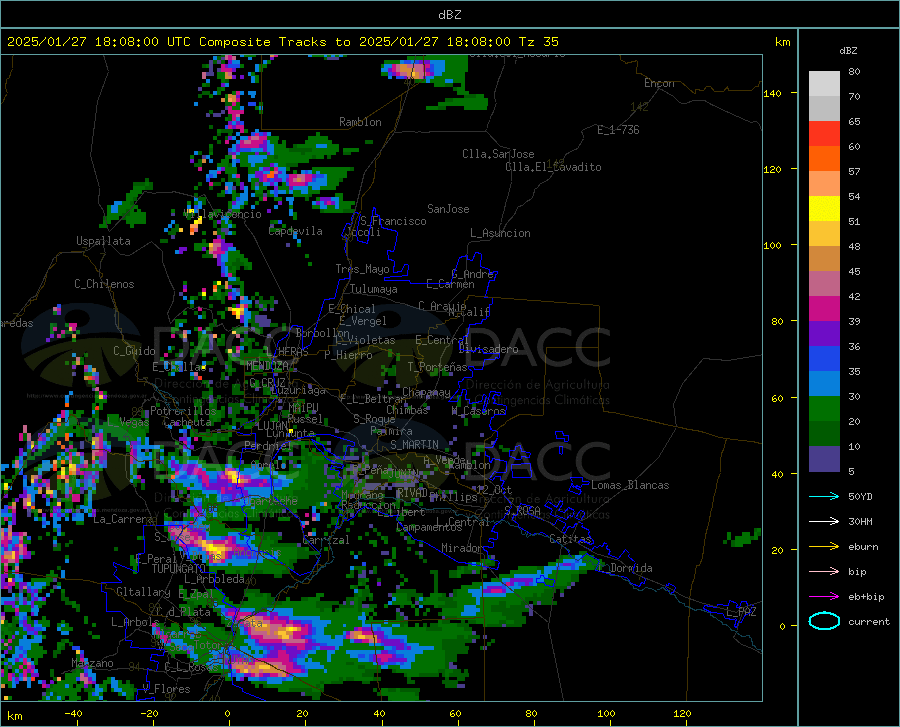The width and height of the screenshot is (900, 727).
Task: Click the 100 km tick on right axis
Action: tap(772, 246)
